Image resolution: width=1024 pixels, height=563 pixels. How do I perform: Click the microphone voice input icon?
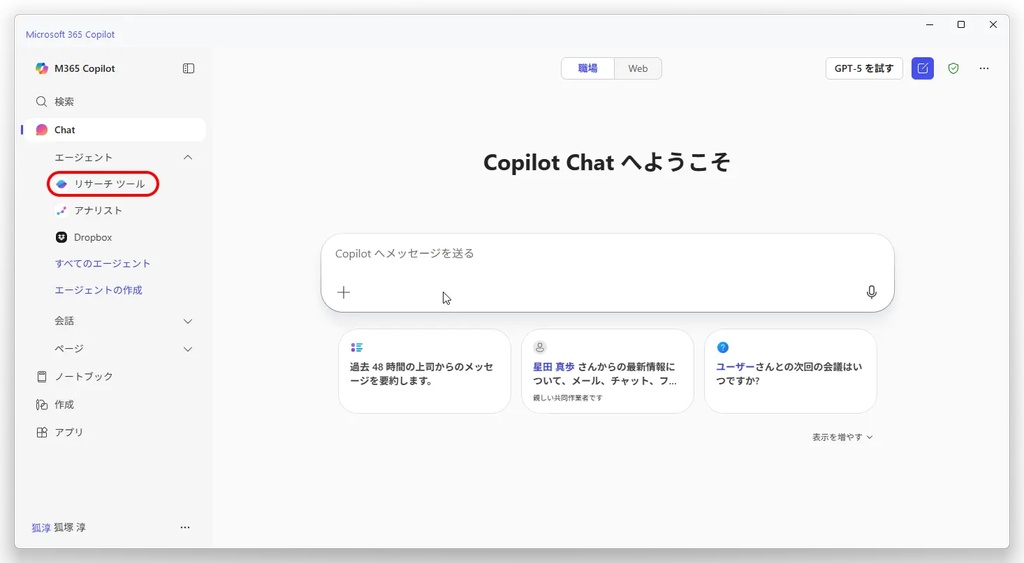[x=871, y=292]
